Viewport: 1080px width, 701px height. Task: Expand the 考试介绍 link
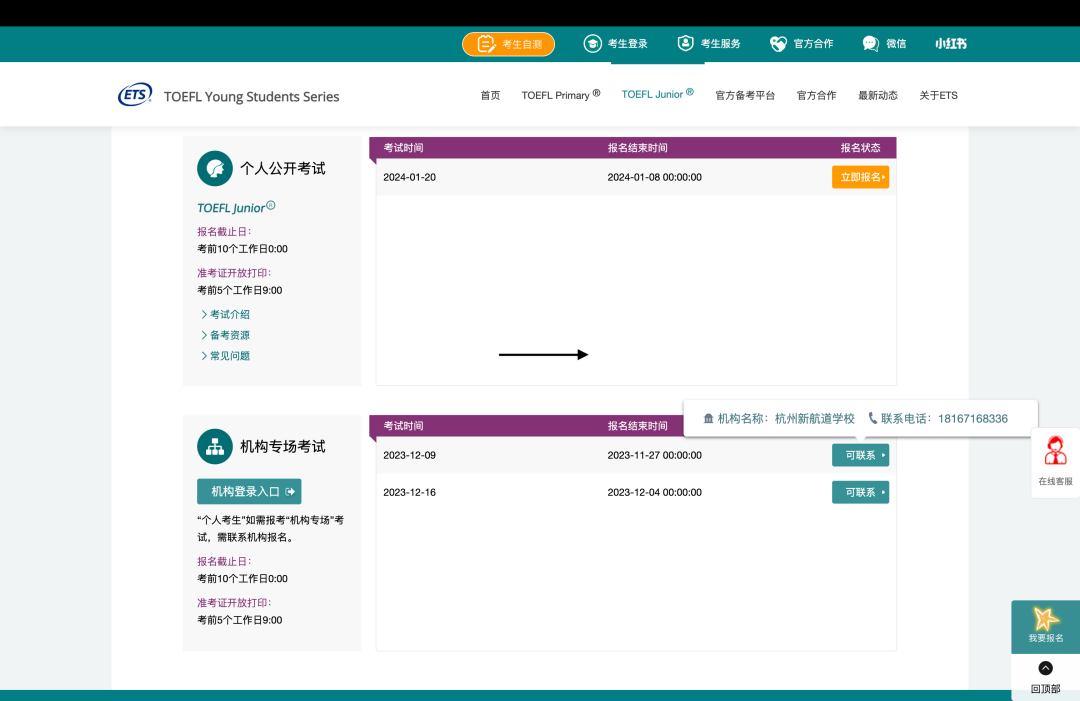tap(229, 314)
